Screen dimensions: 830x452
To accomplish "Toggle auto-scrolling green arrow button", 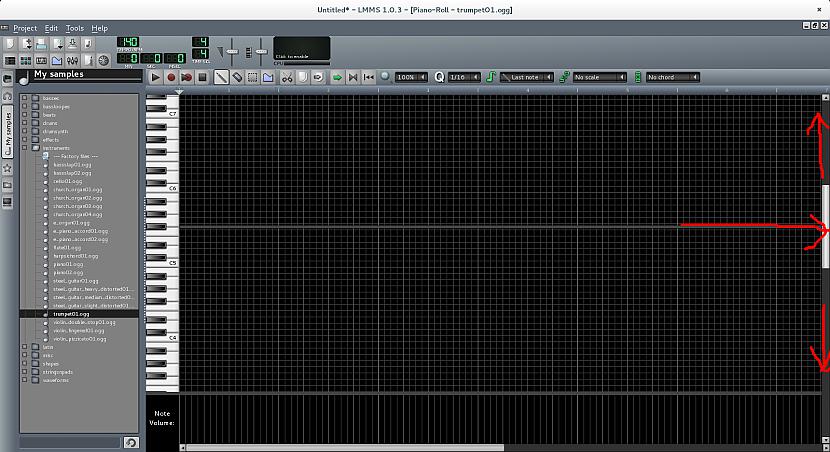I will coord(337,77).
